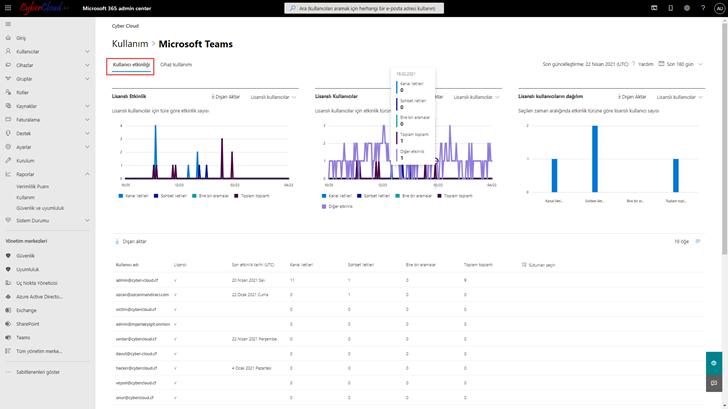The image size is (728, 409).
Task: Click Yardım help link
Action: (643, 64)
